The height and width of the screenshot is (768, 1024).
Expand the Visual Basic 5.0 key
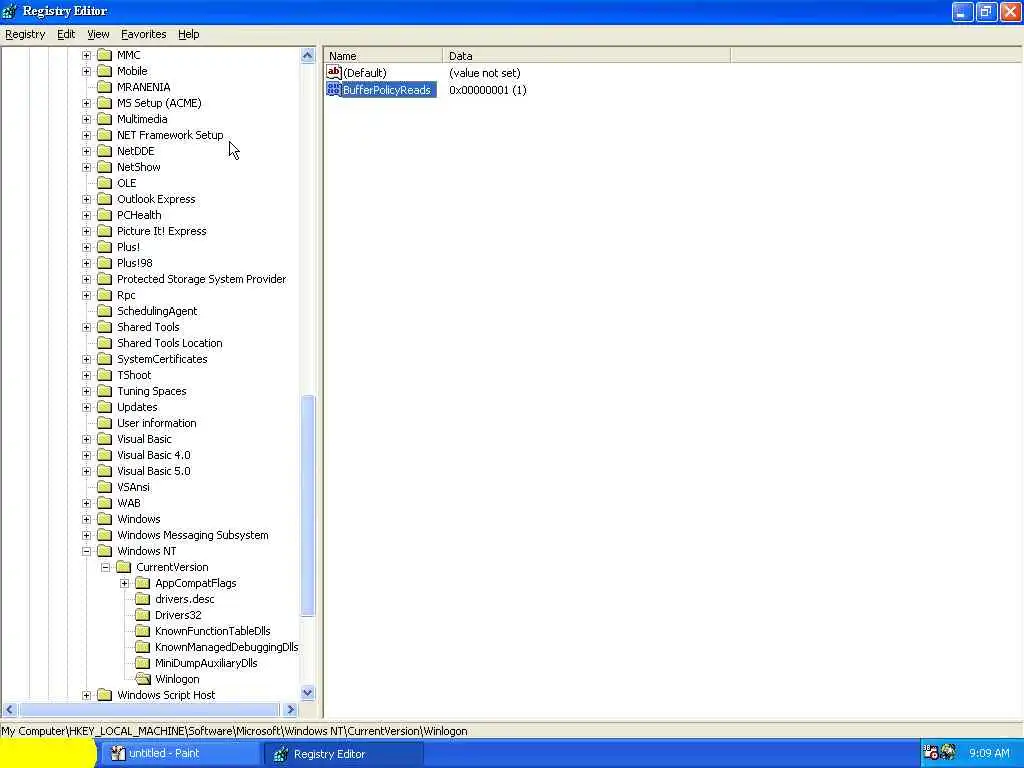tap(86, 471)
